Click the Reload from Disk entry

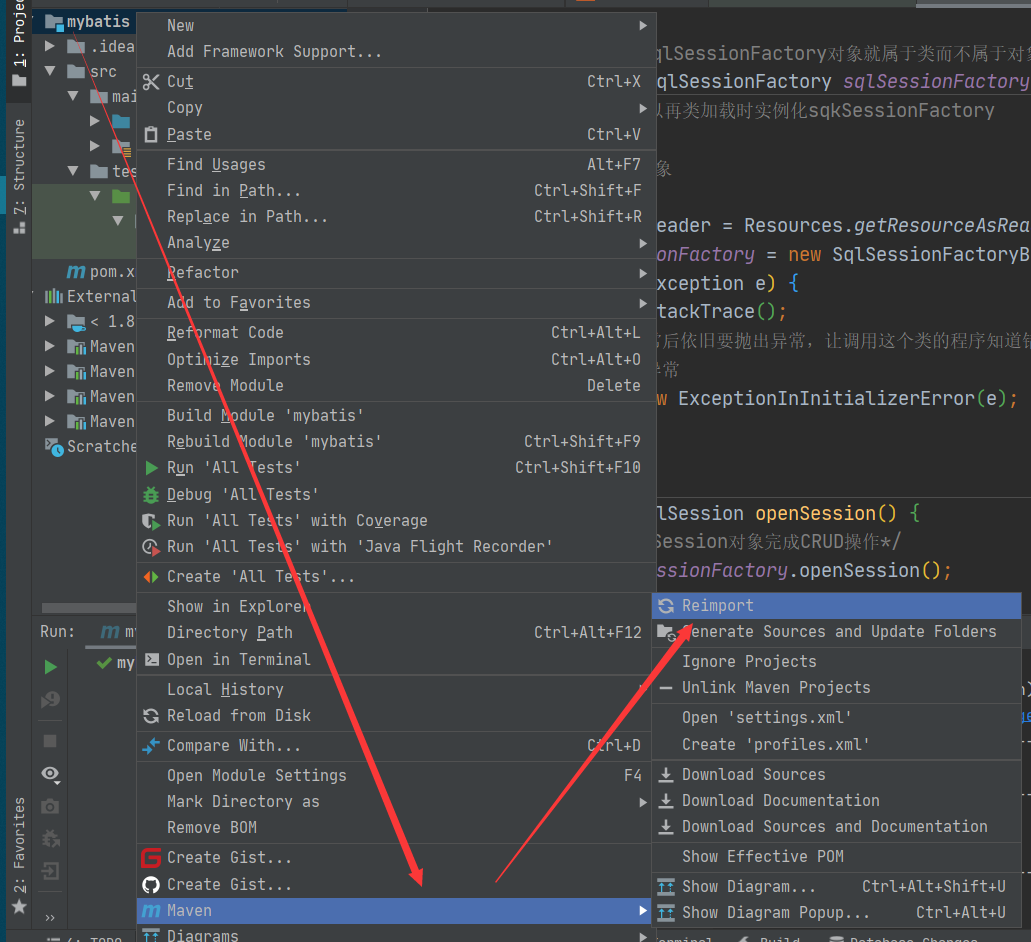pos(238,715)
